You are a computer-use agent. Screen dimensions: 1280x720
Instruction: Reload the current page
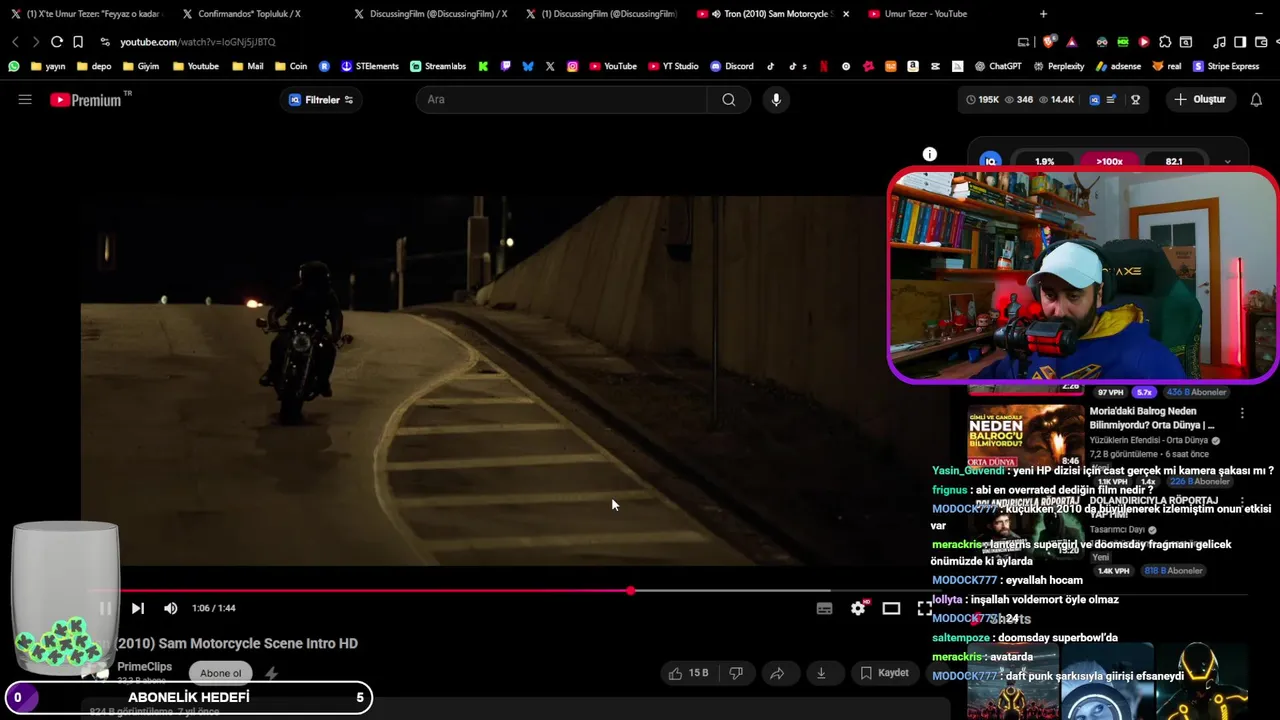[57, 42]
